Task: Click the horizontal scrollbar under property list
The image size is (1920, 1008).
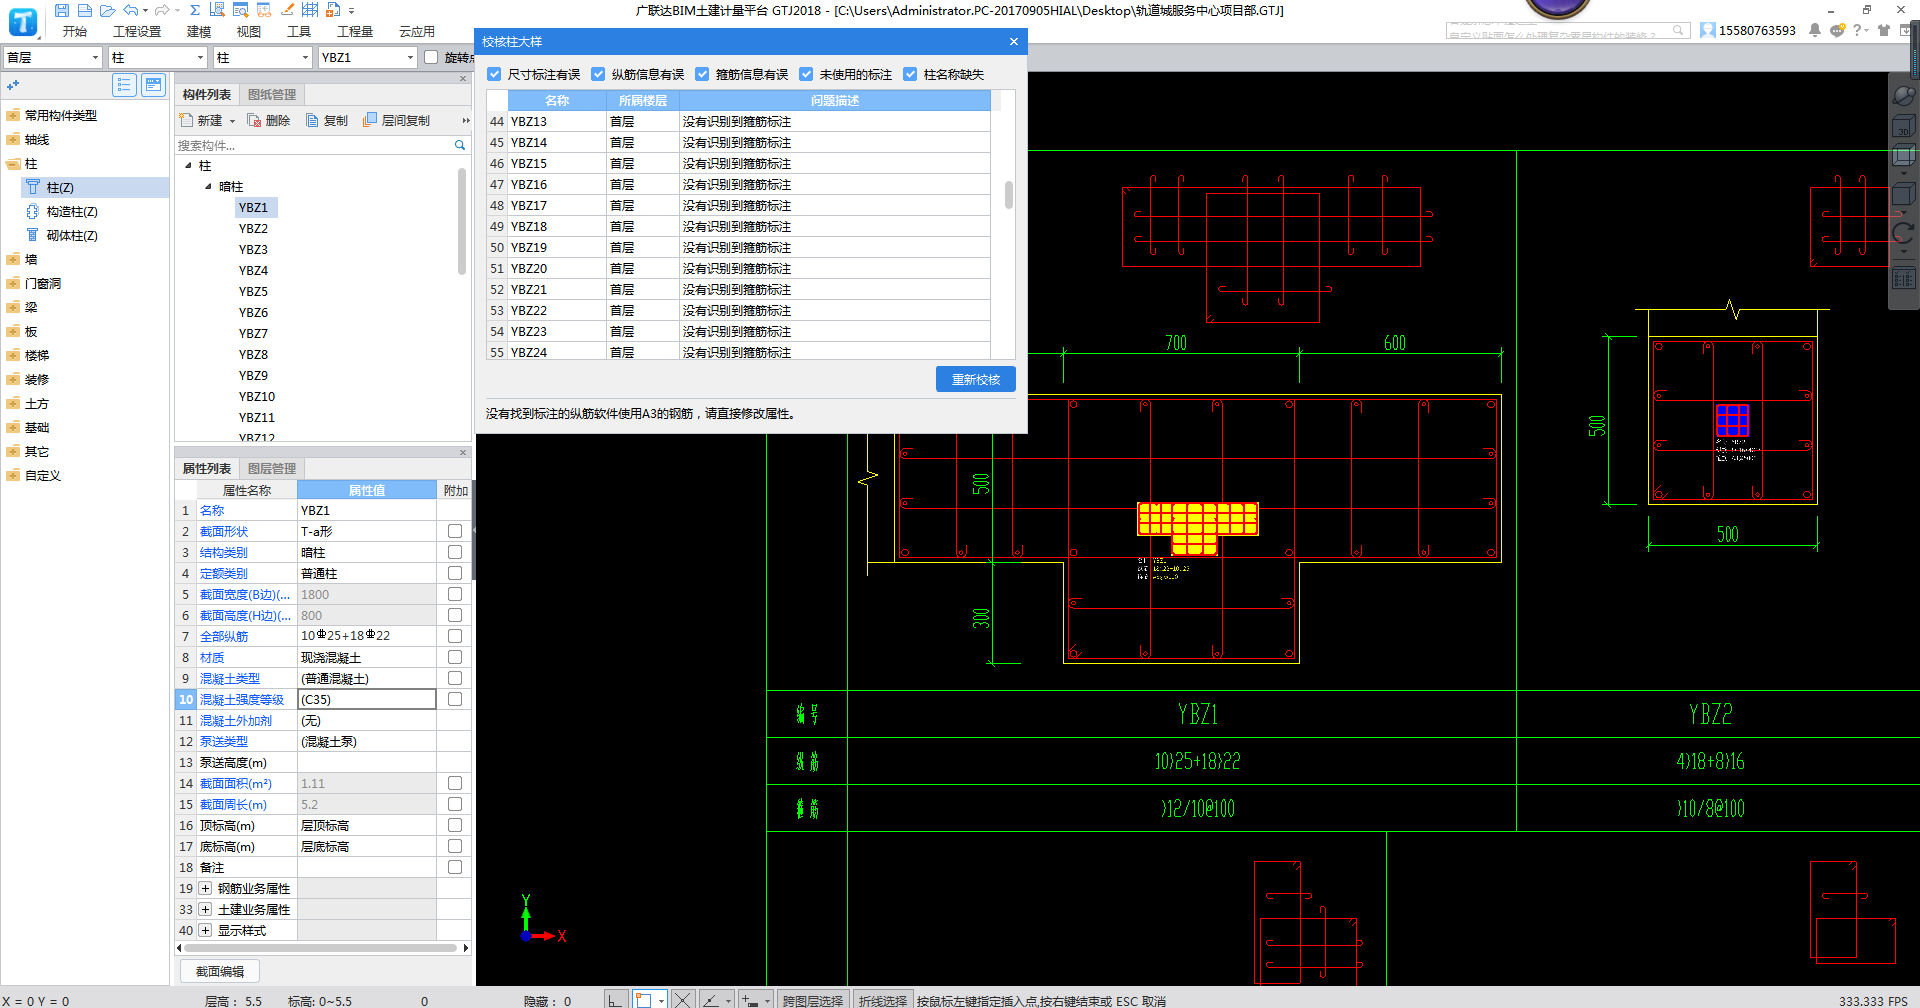Action: (x=320, y=947)
